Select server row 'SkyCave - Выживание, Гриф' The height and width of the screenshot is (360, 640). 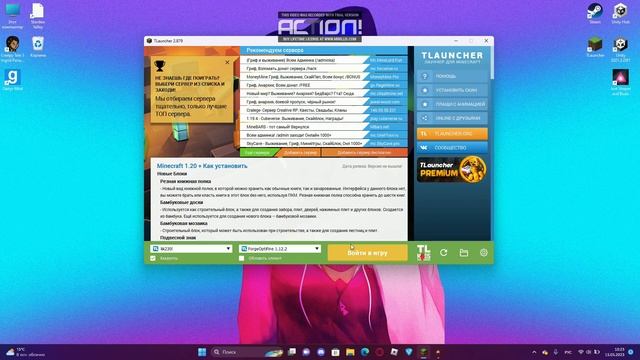324,144
